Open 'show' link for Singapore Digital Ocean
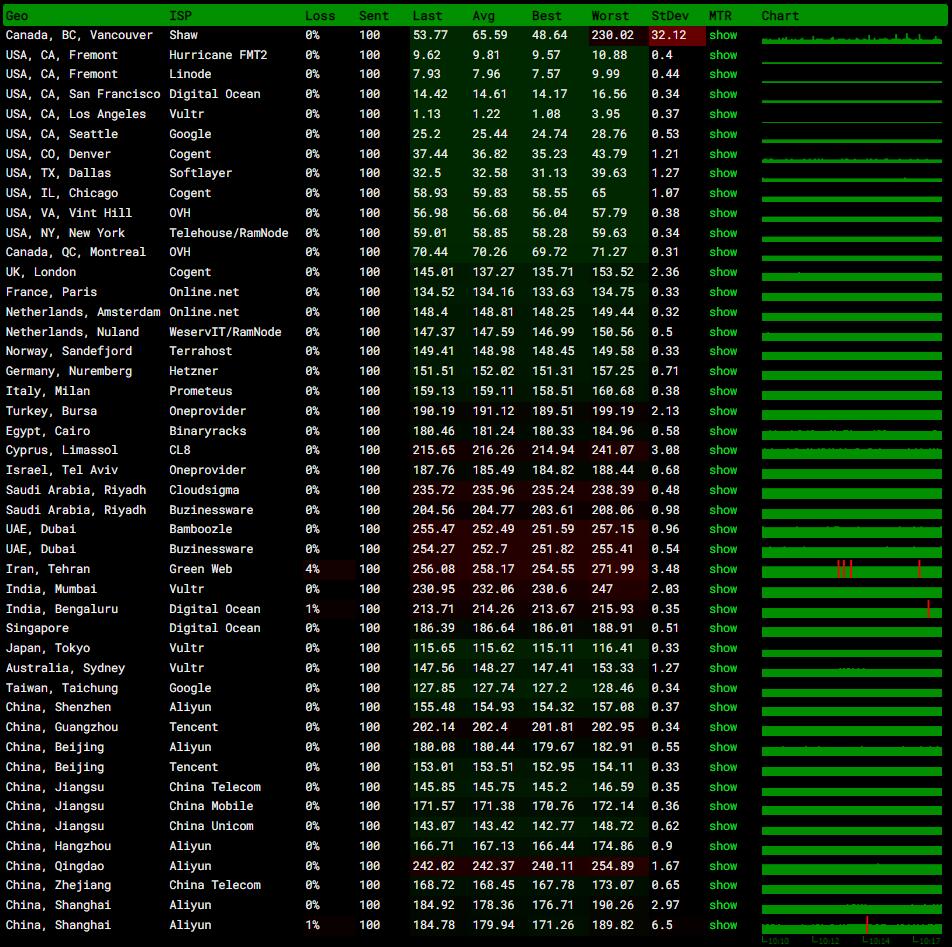 pyautogui.click(x=723, y=628)
